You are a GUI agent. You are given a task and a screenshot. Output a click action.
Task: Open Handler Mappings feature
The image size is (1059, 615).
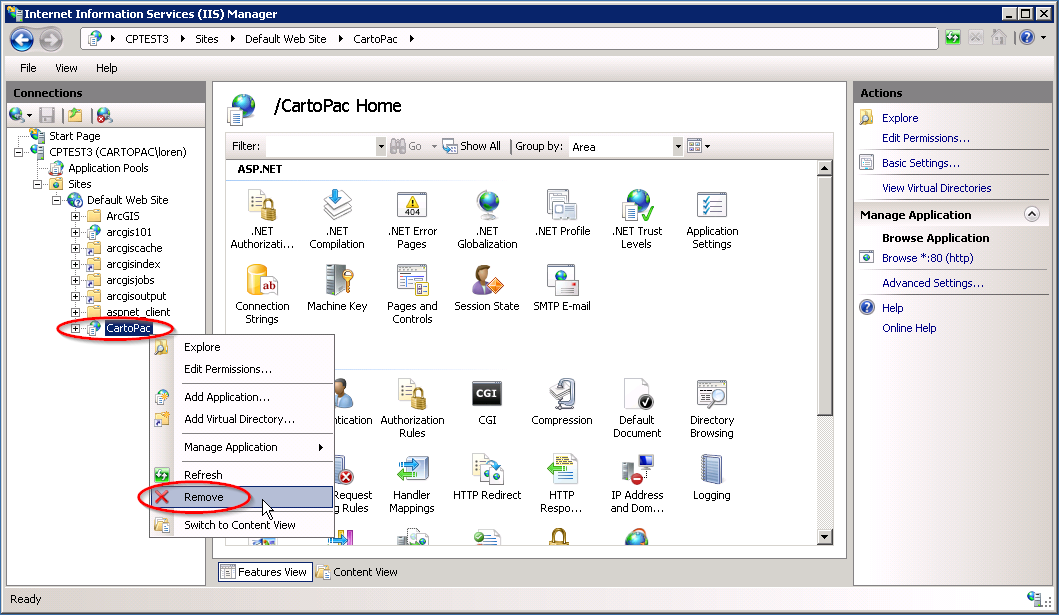click(x=412, y=483)
